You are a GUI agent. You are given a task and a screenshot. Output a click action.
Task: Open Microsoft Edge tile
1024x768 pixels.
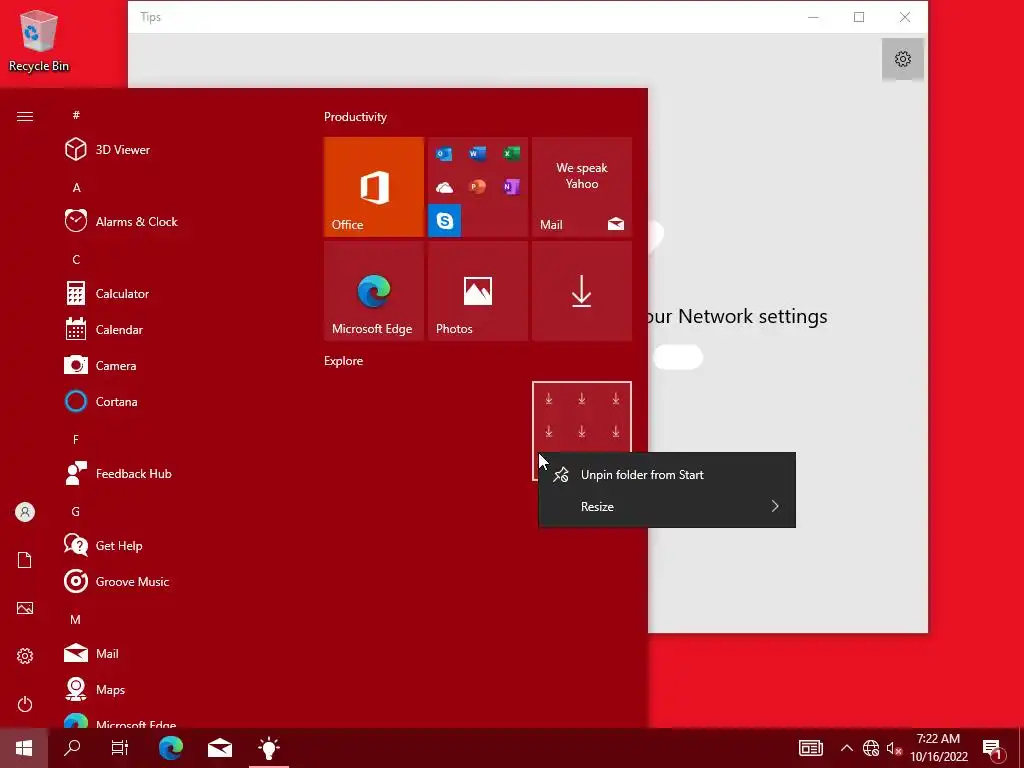coord(374,291)
